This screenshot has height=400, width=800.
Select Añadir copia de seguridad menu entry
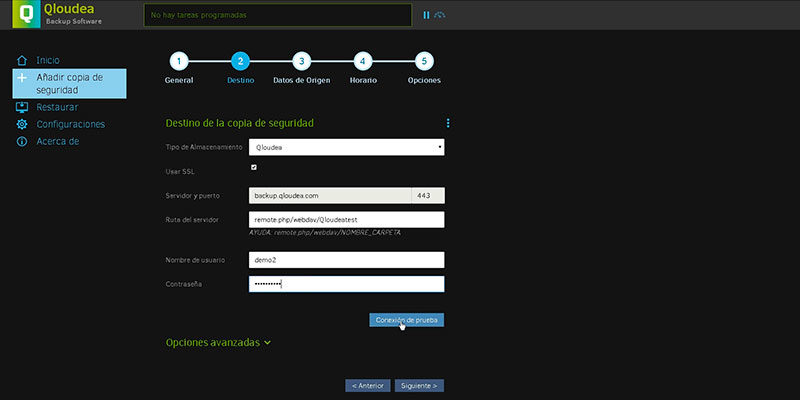click(69, 84)
